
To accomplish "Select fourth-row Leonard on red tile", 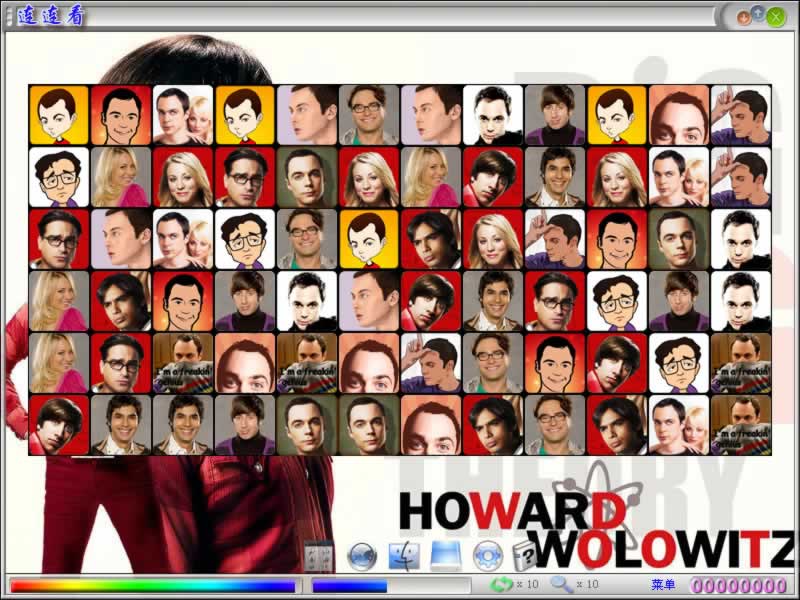I will pyautogui.click(x=555, y=302).
